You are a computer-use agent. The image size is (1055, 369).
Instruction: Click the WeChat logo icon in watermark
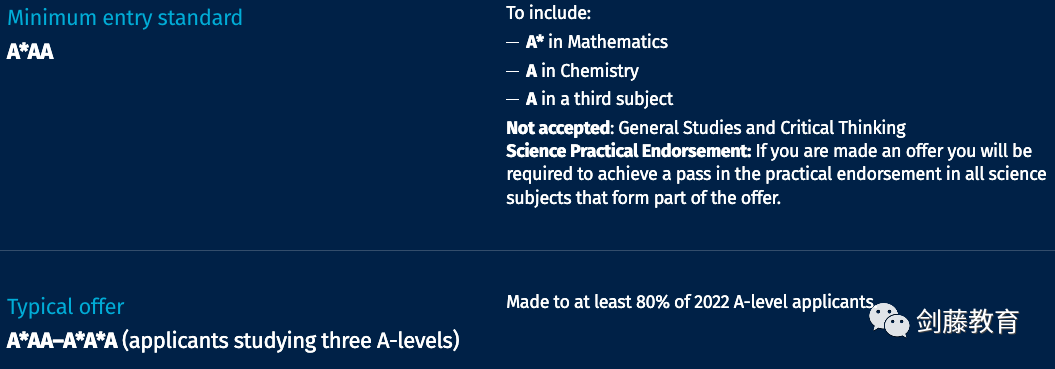pos(889,320)
